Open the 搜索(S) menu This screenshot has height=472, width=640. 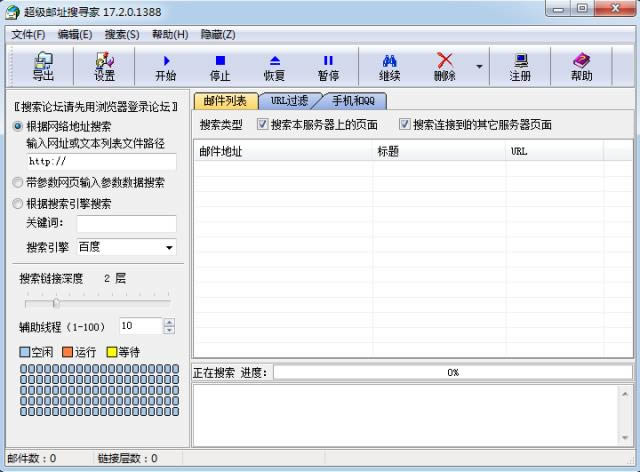pos(121,34)
